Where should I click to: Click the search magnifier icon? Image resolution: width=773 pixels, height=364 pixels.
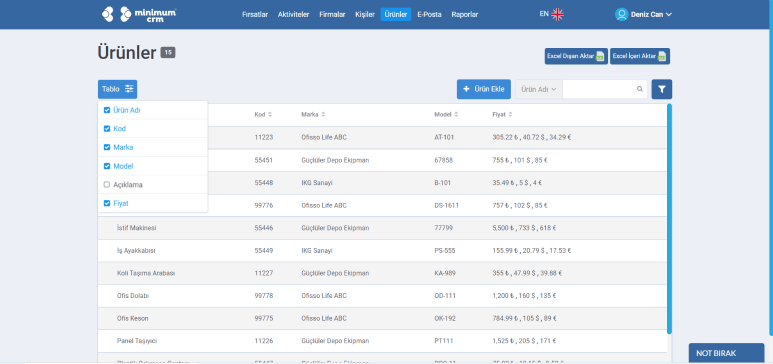640,89
